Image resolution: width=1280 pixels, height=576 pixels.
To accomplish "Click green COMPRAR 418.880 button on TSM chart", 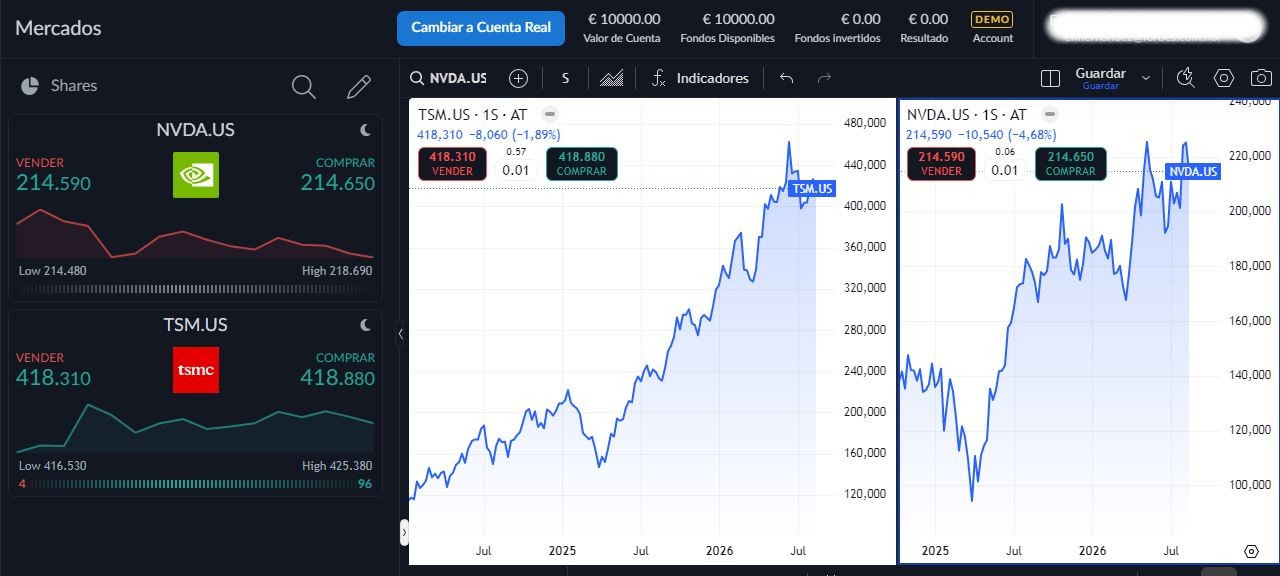I will click(582, 164).
